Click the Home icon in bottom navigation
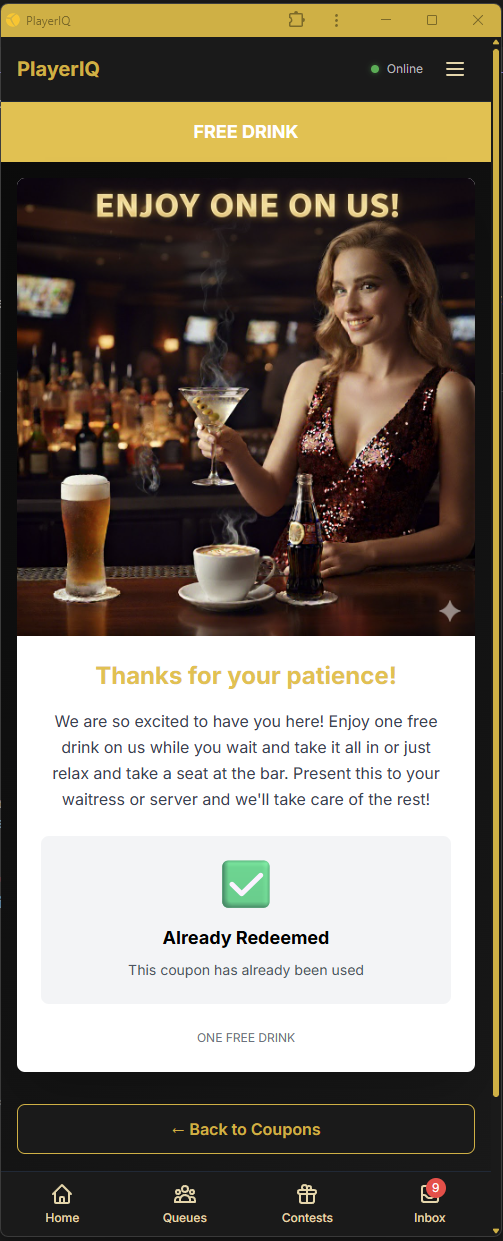Image resolution: width=503 pixels, height=1241 pixels. point(62,1194)
